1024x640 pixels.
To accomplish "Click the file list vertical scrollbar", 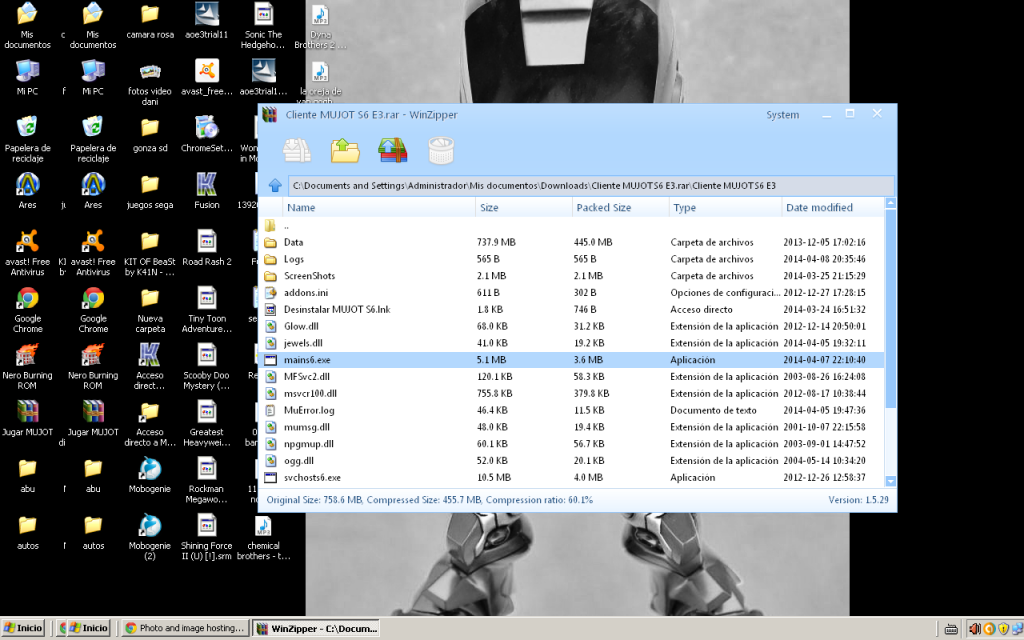I will (890, 350).
